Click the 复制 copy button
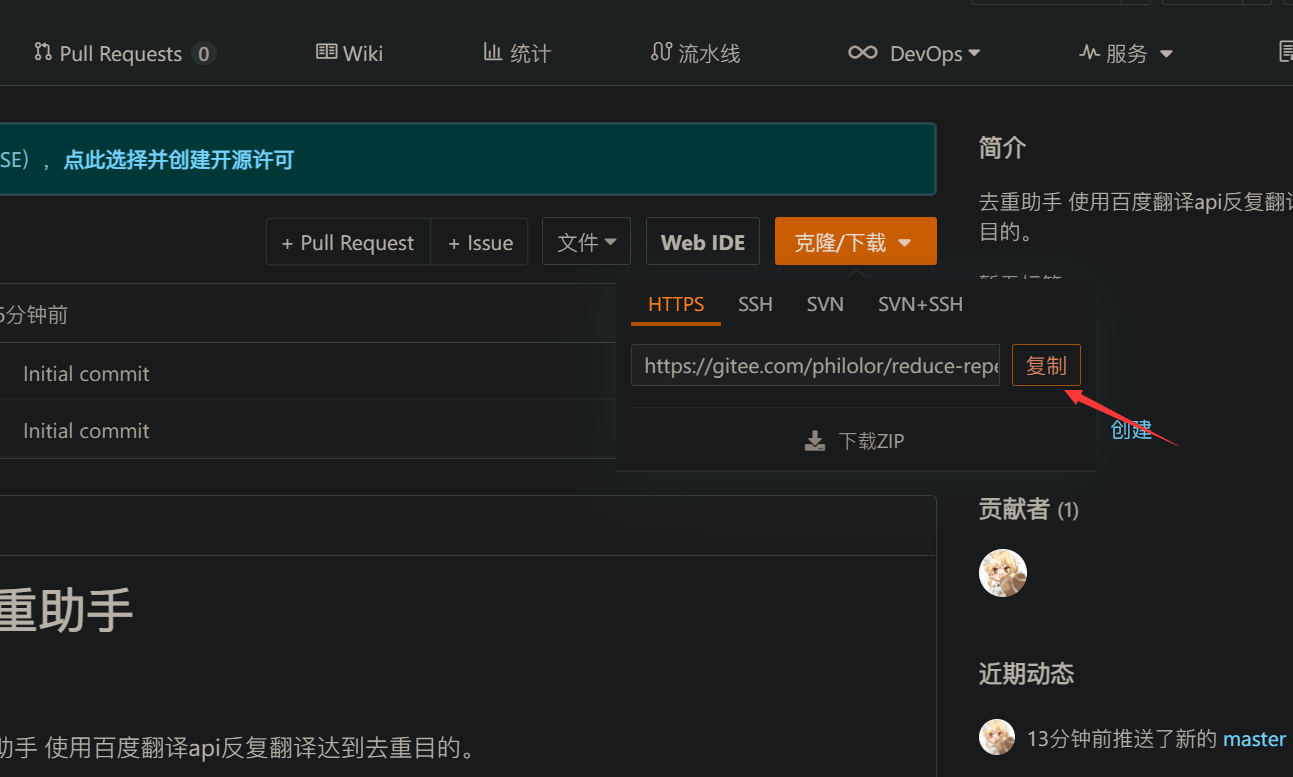This screenshot has height=777, width=1293. point(1046,366)
